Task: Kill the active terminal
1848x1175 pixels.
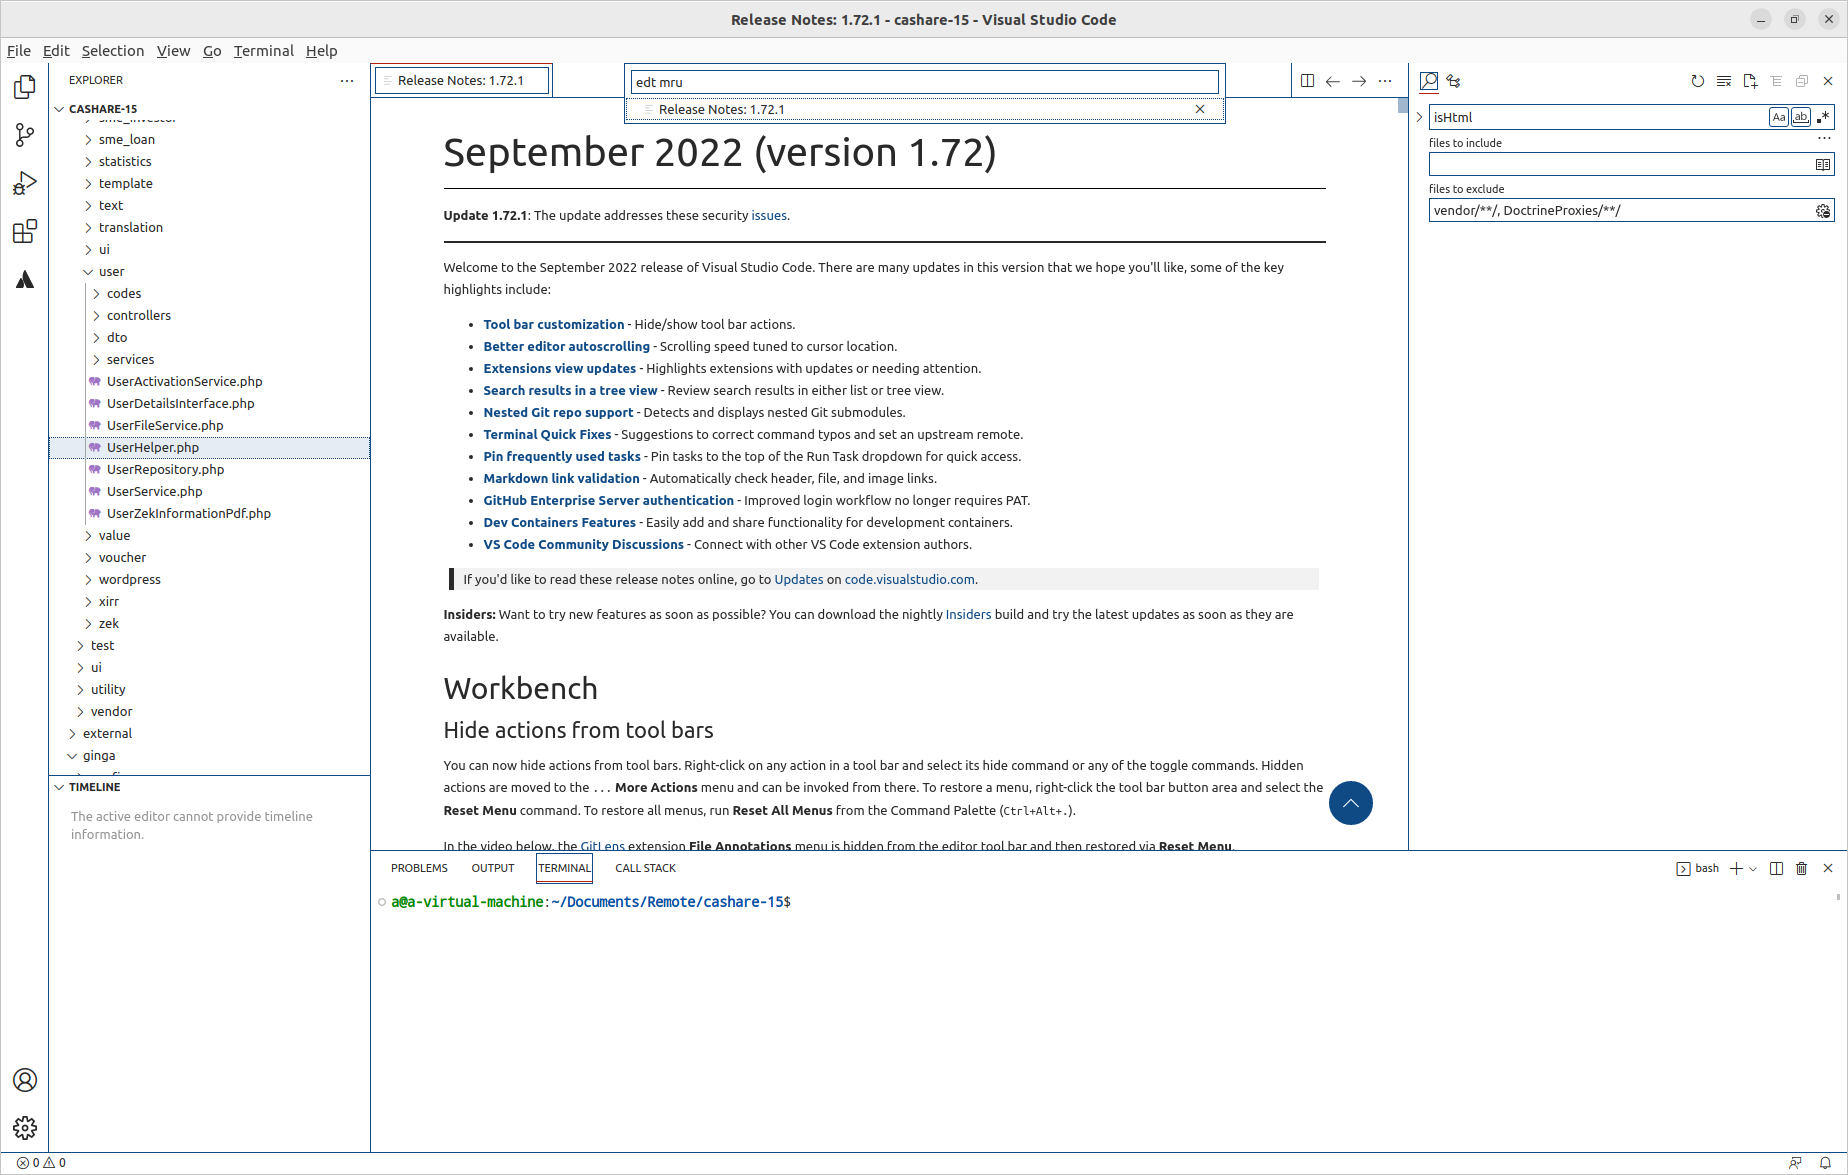Action: point(1802,868)
